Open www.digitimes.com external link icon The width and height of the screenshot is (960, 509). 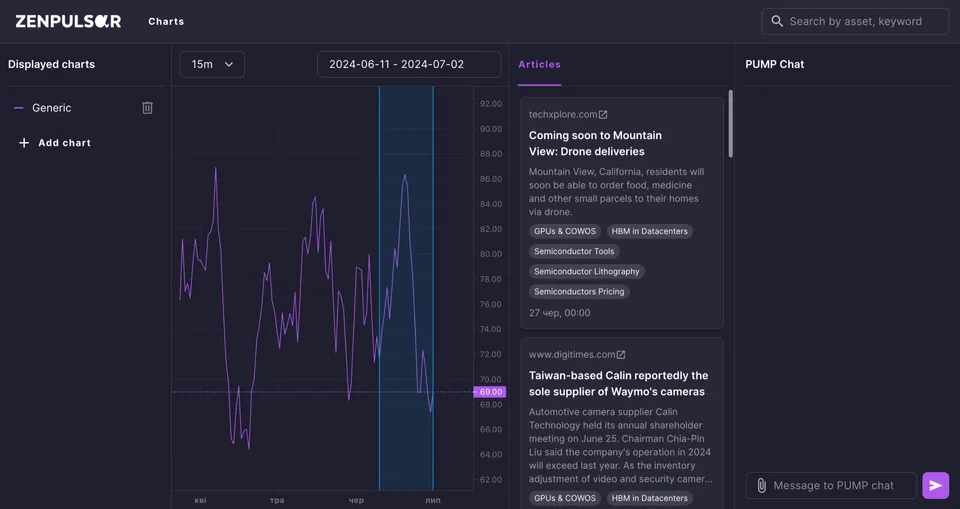pyautogui.click(x=621, y=355)
